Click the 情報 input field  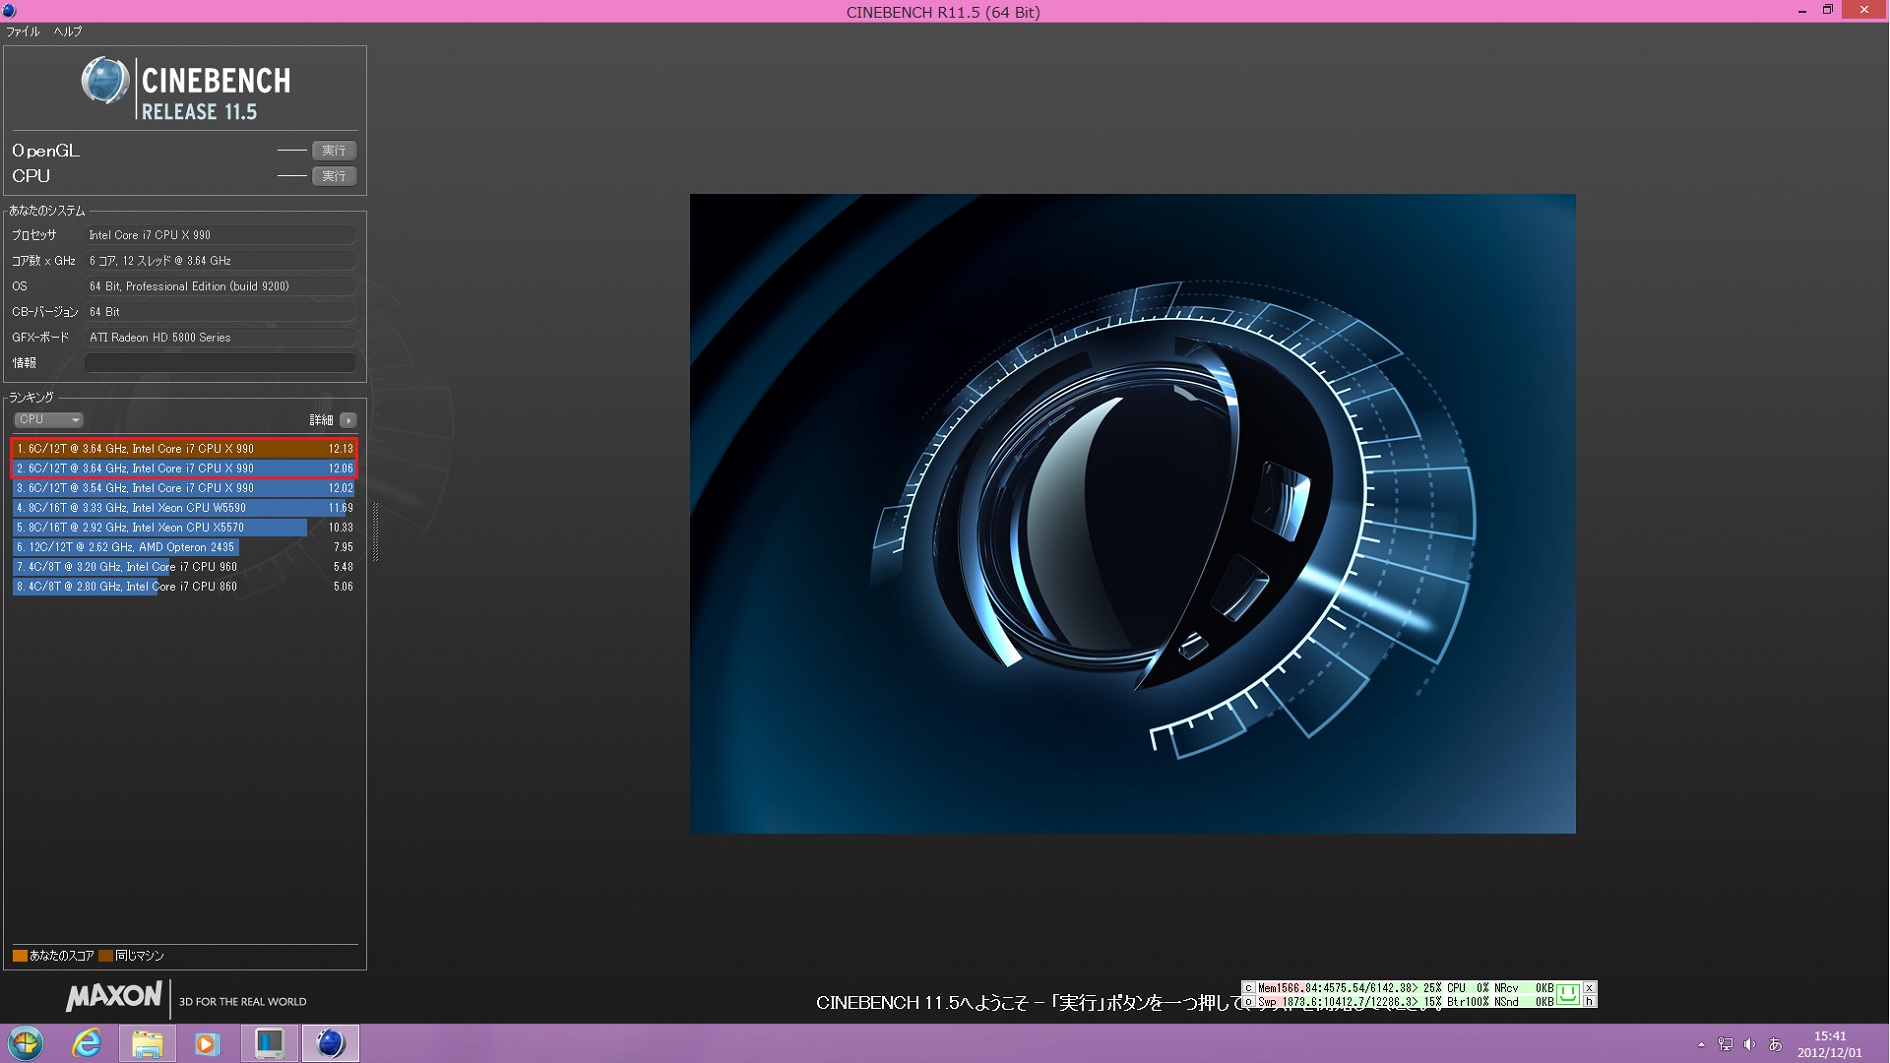pyautogui.click(x=220, y=363)
